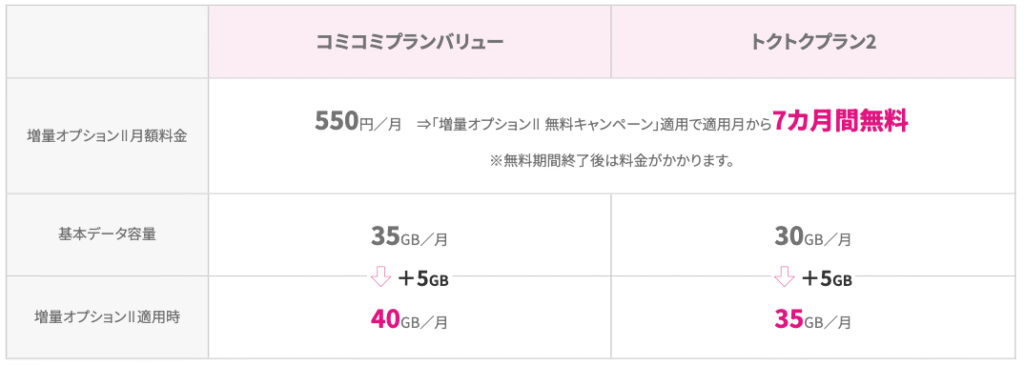This screenshot has height=366, width=1024.
Task: Click the ⇒ arrow after 550円／月
Action: tap(421, 123)
